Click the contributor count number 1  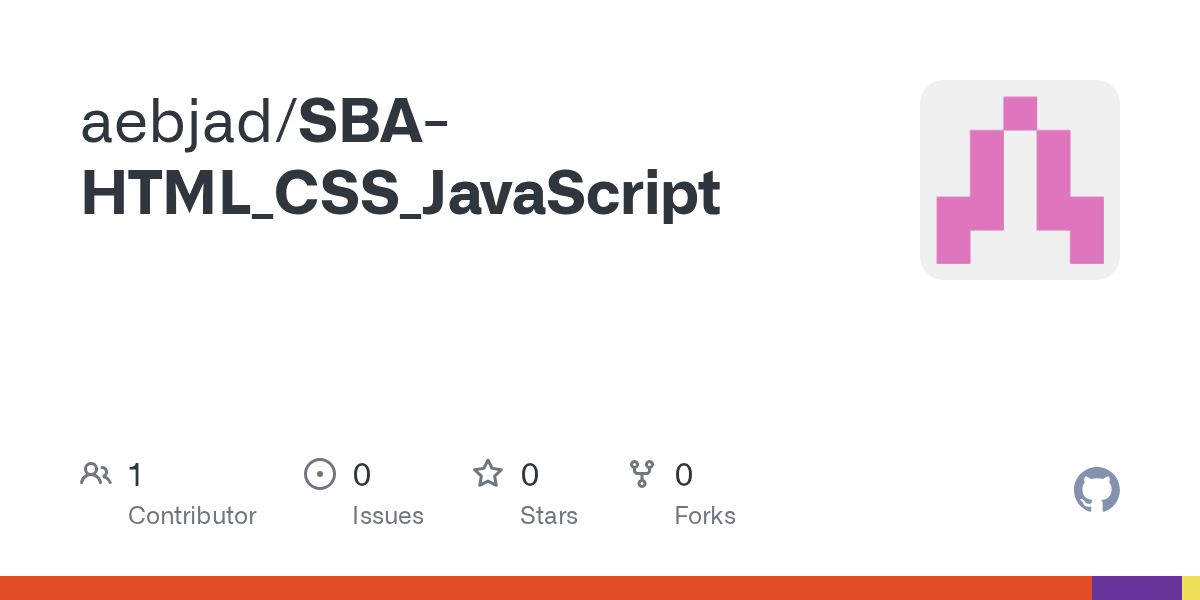135,474
